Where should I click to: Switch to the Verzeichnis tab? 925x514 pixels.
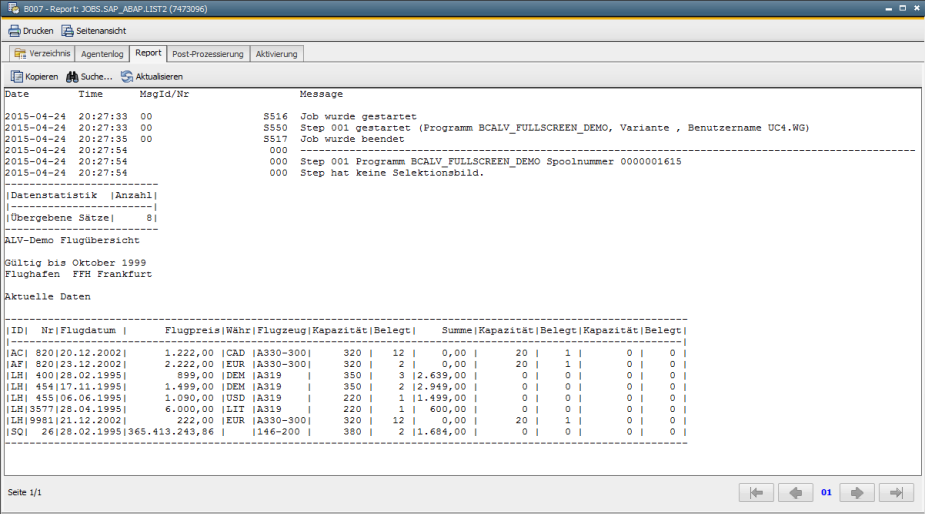click(x=41, y=53)
